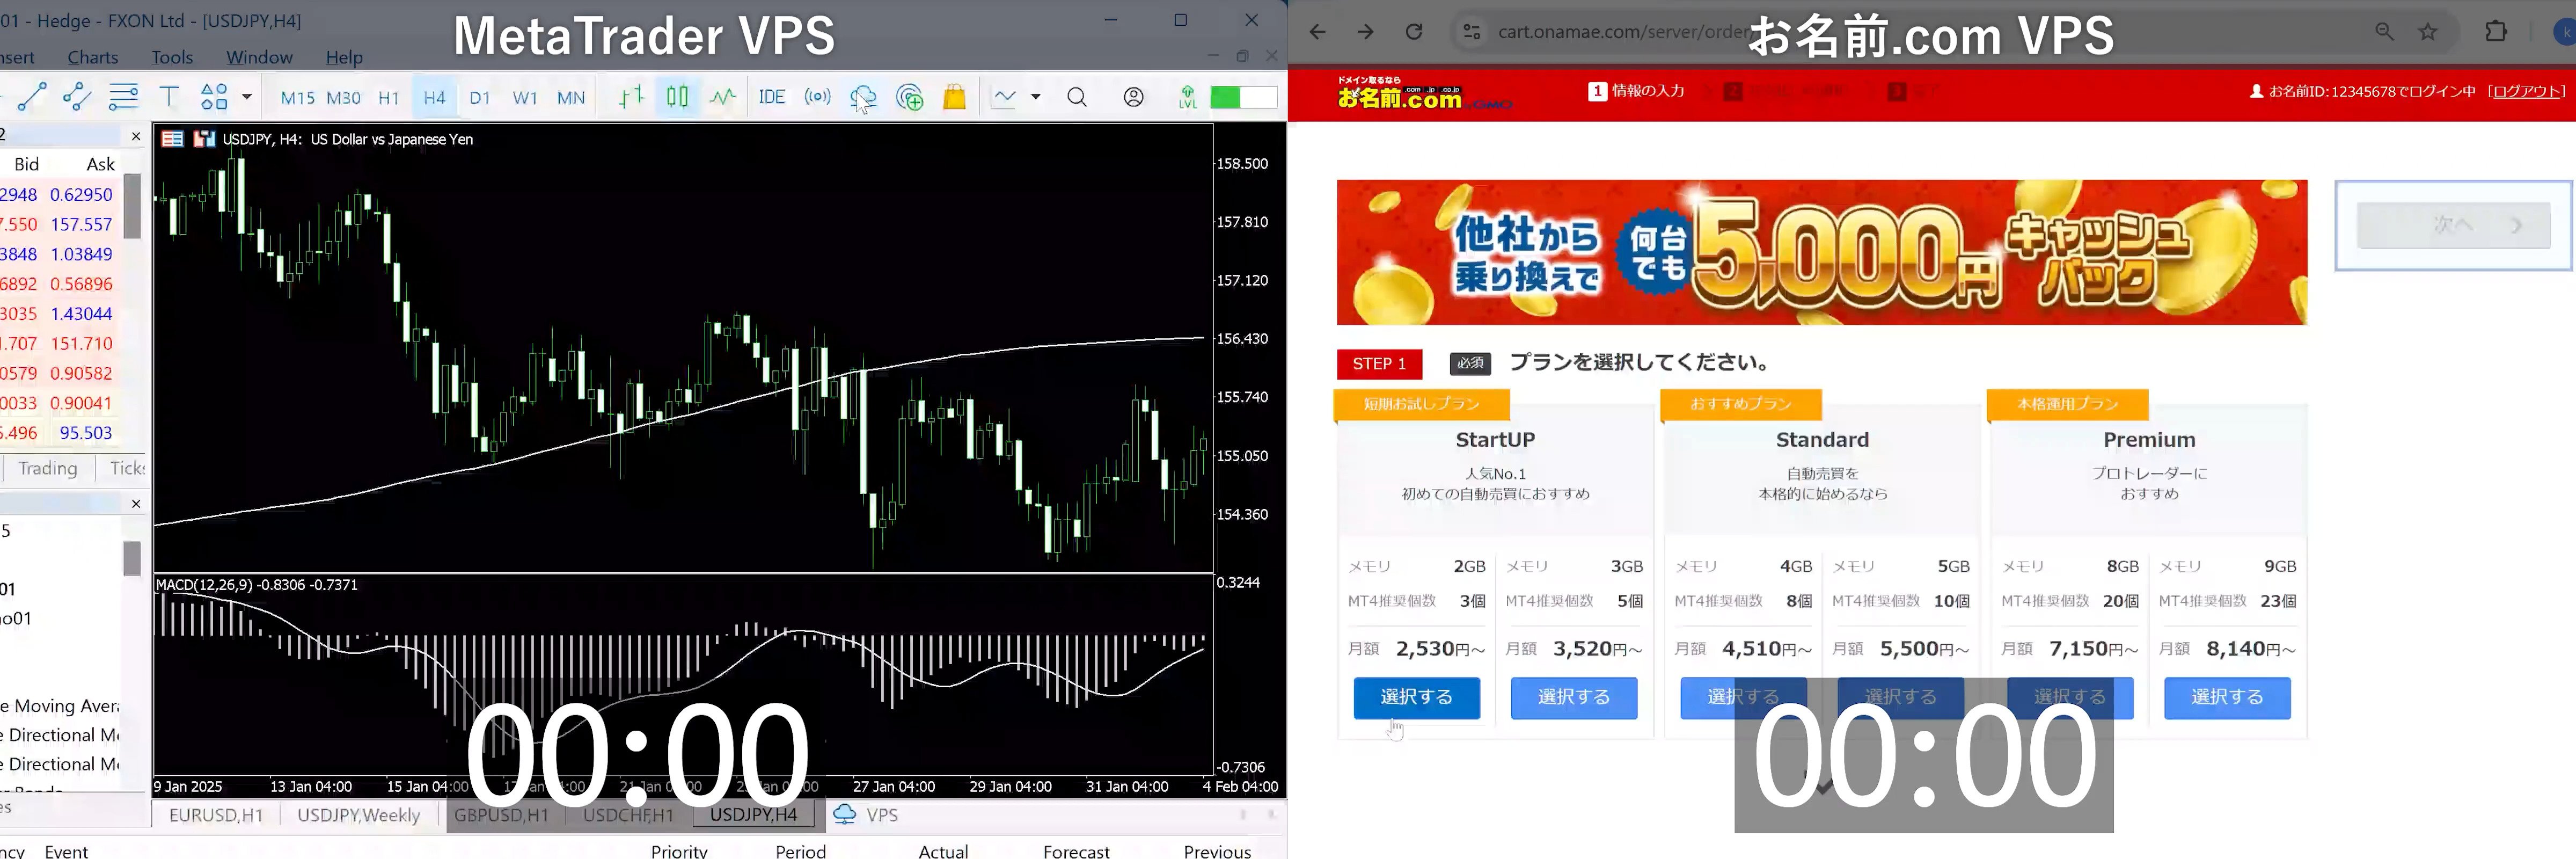
Task: Open the EURUSD,H1 chart tab
Action: point(216,815)
